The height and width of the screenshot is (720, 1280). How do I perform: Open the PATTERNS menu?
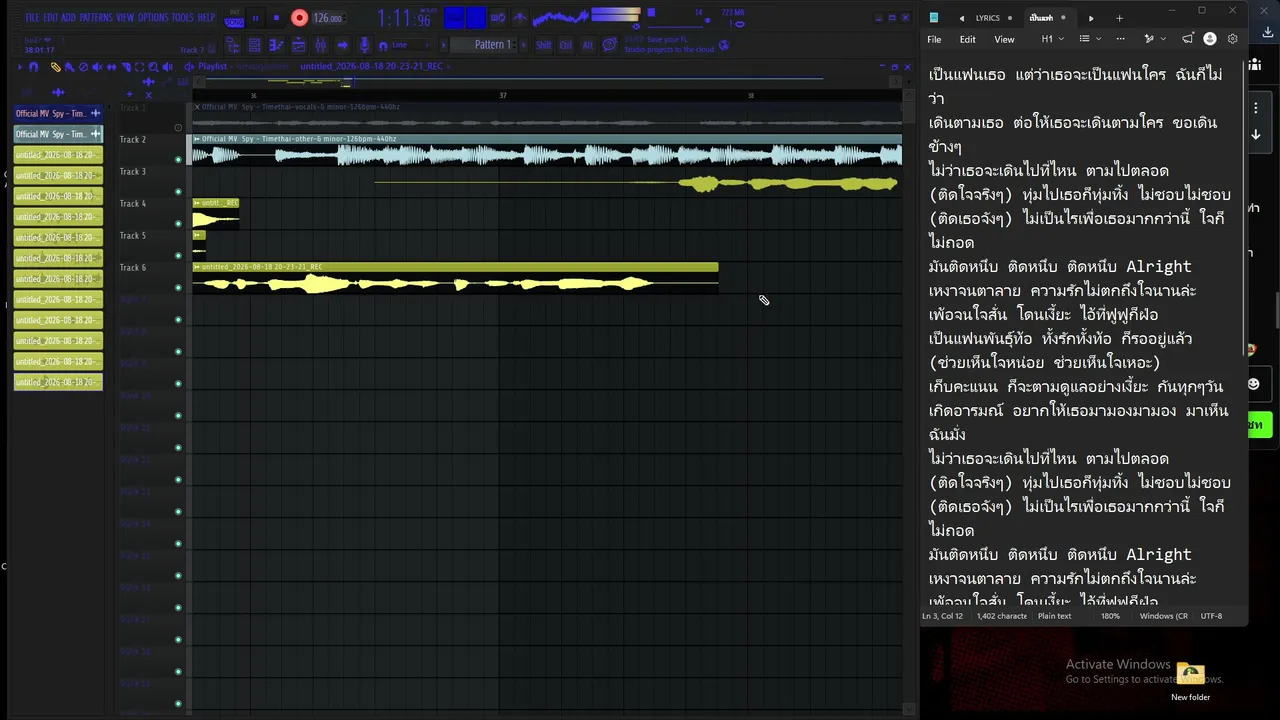(96, 18)
